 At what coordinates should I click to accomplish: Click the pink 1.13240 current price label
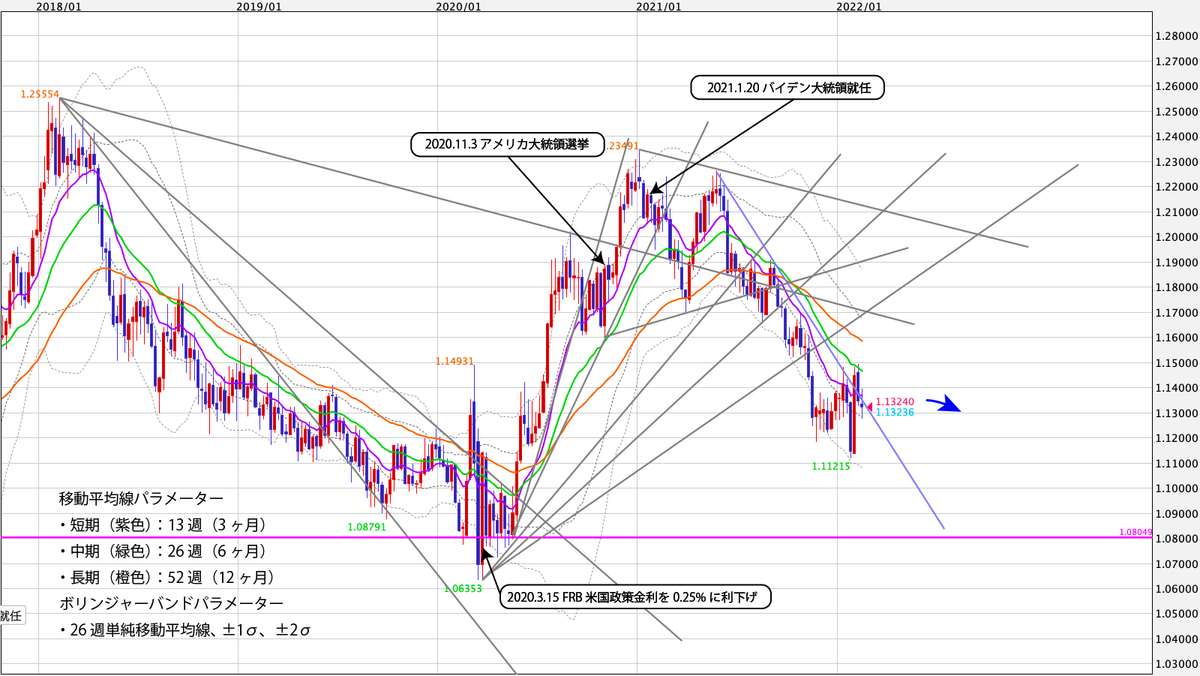click(x=893, y=401)
